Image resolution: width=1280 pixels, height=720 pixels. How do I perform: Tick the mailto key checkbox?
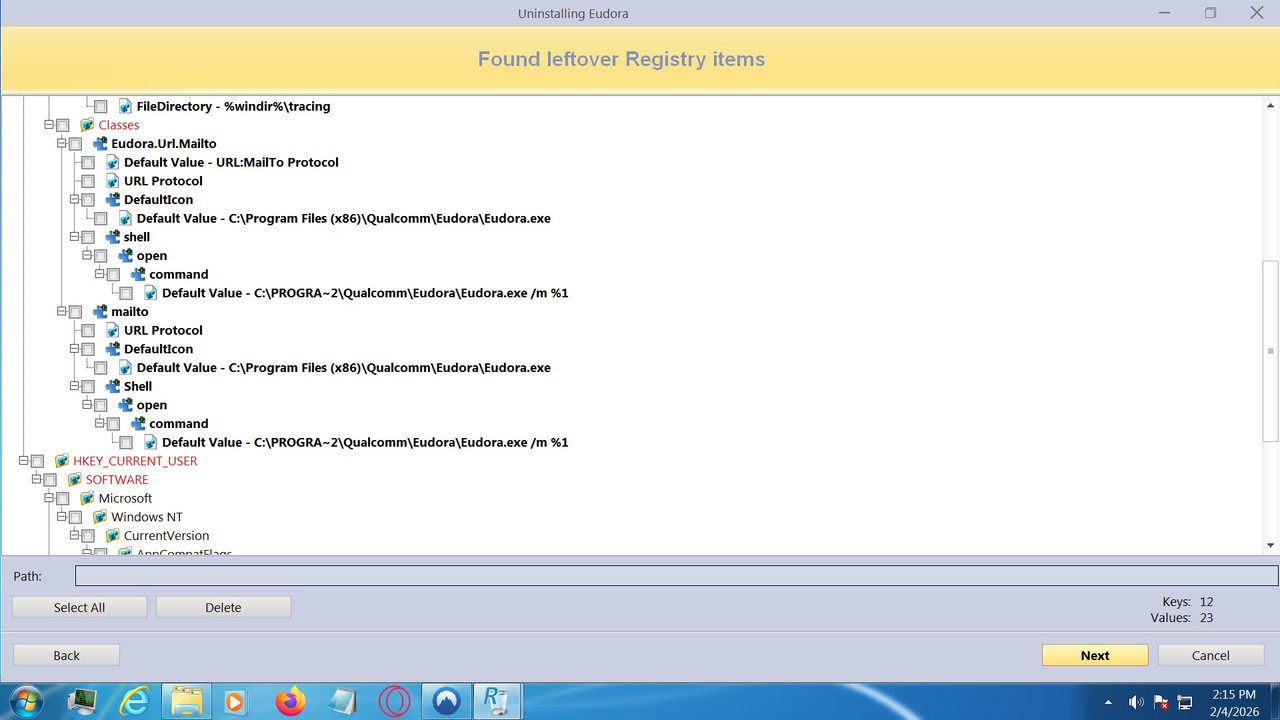pos(76,312)
